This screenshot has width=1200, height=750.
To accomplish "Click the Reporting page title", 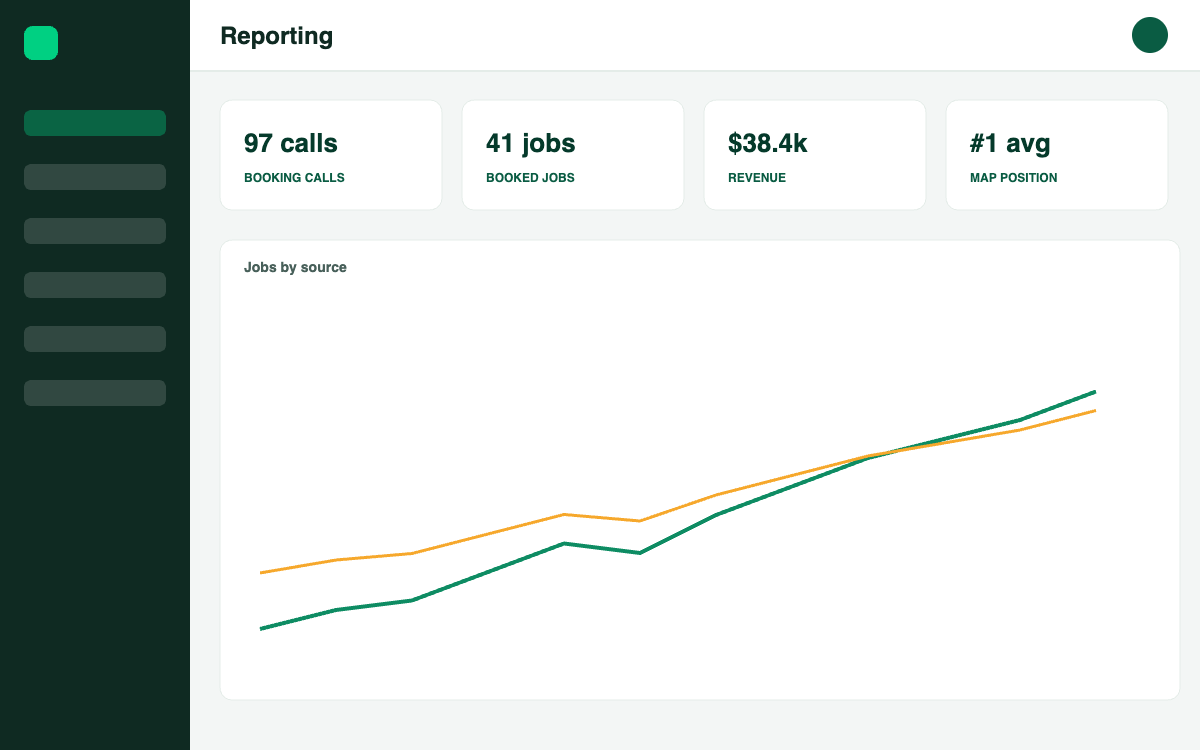I will click(277, 36).
